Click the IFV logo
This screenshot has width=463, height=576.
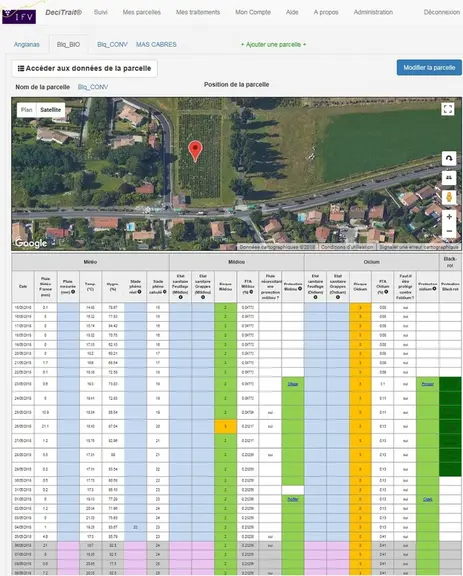point(19,16)
